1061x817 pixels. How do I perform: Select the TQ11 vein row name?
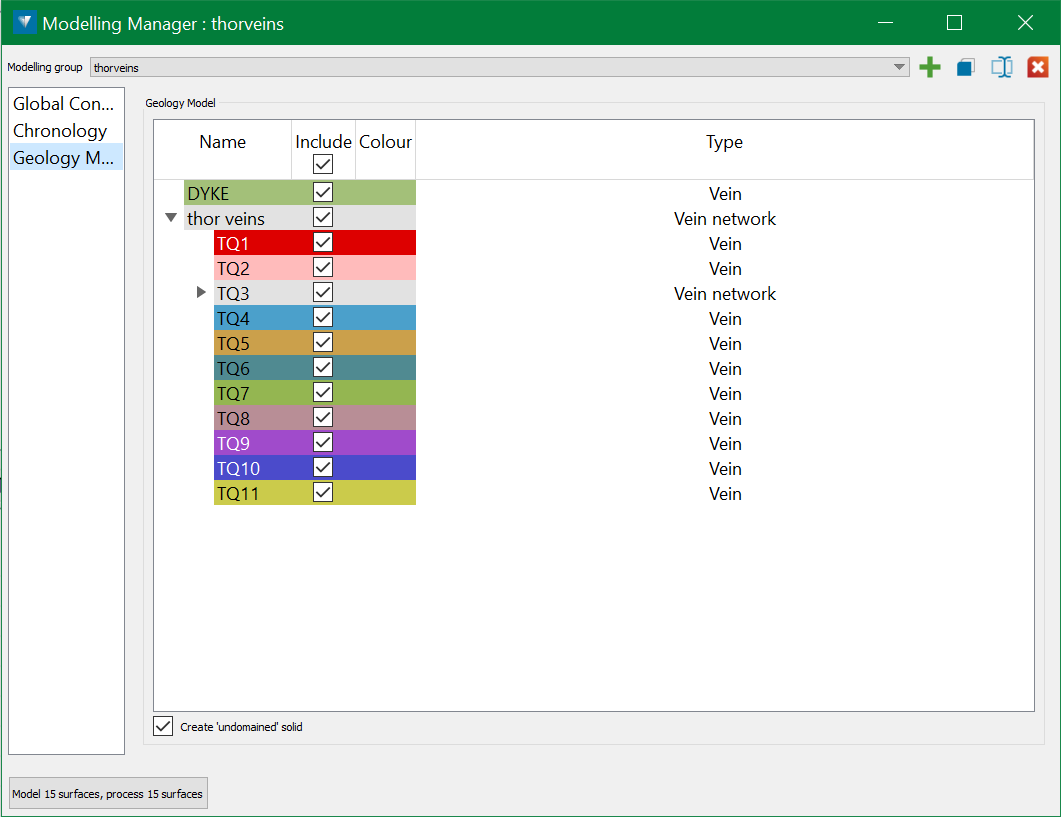point(238,493)
